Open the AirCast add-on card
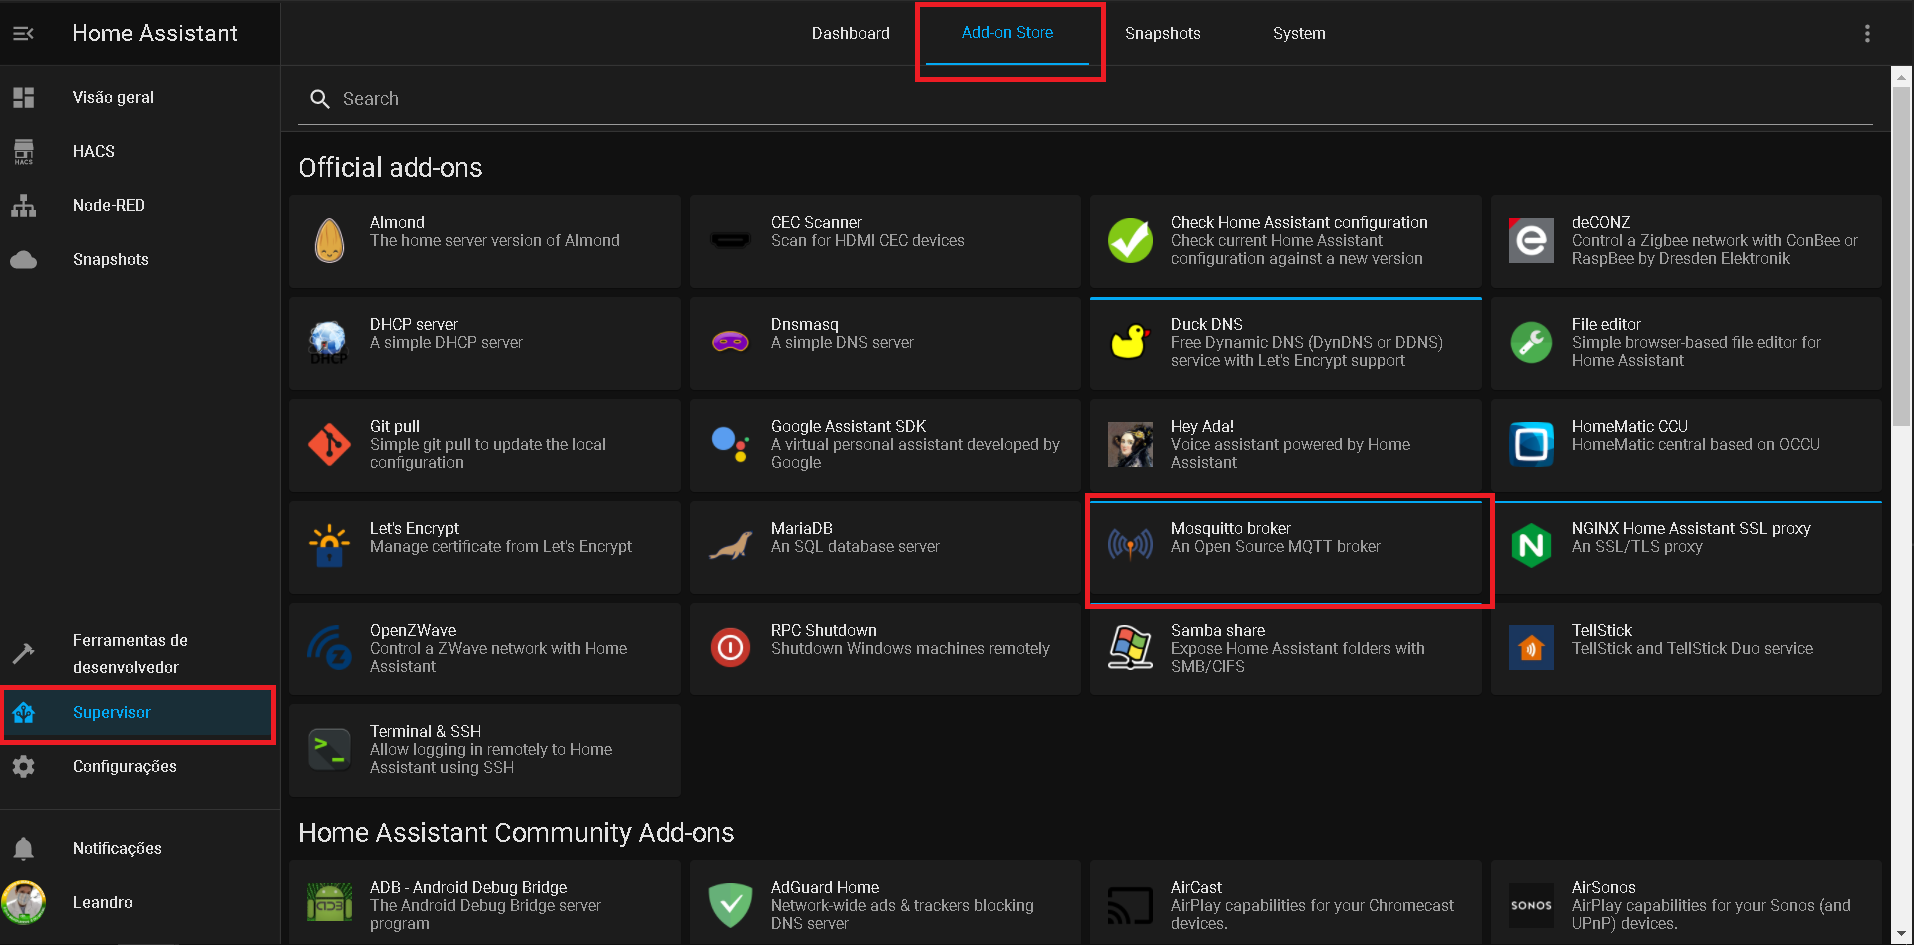 [1285, 902]
